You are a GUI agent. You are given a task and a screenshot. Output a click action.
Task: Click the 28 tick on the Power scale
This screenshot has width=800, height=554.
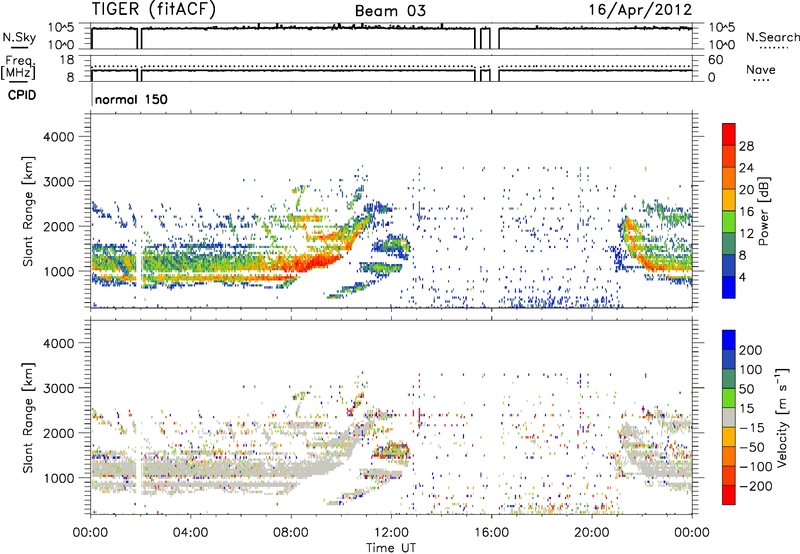pos(746,146)
